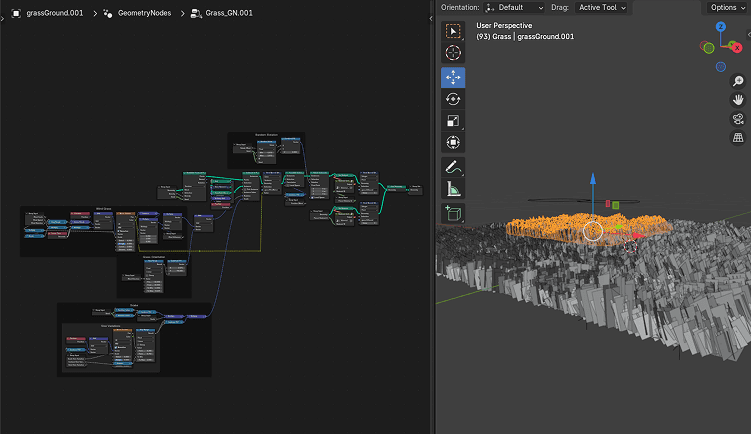The height and width of the screenshot is (434, 751).
Task: Choose the Rotate tool
Action: coord(453,99)
